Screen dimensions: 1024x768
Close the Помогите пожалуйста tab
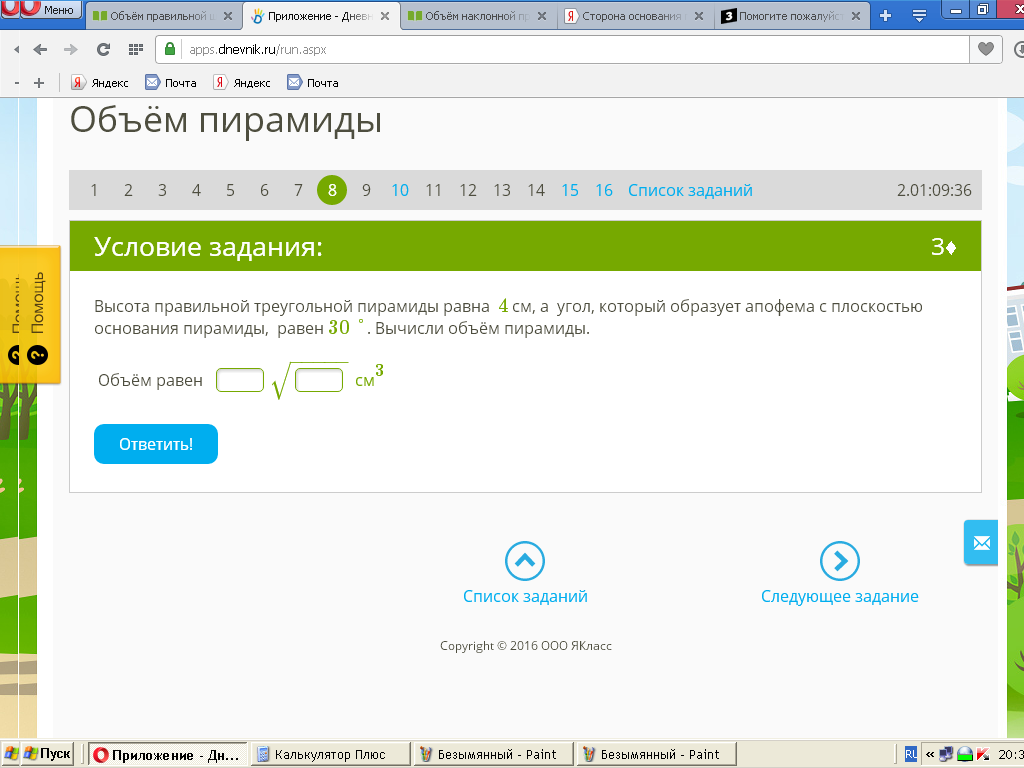click(x=856, y=16)
